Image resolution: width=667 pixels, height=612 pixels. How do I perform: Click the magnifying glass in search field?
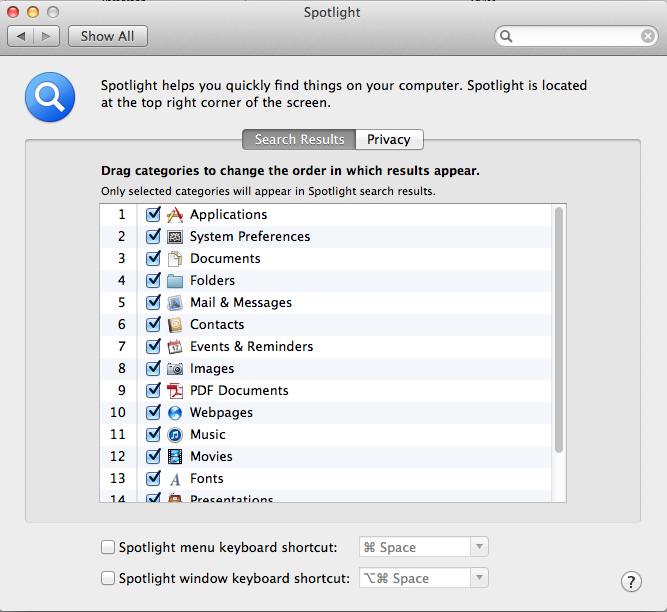(506, 36)
